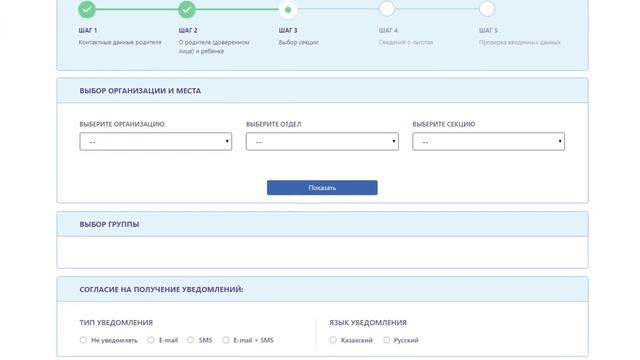The height and width of the screenshot is (360, 640).
Task: Click the 'Показать' button
Action: click(x=322, y=188)
